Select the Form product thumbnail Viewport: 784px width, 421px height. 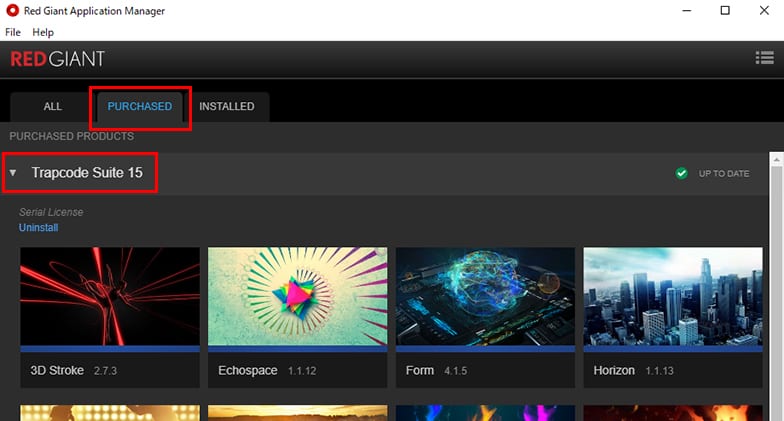click(486, 296)
